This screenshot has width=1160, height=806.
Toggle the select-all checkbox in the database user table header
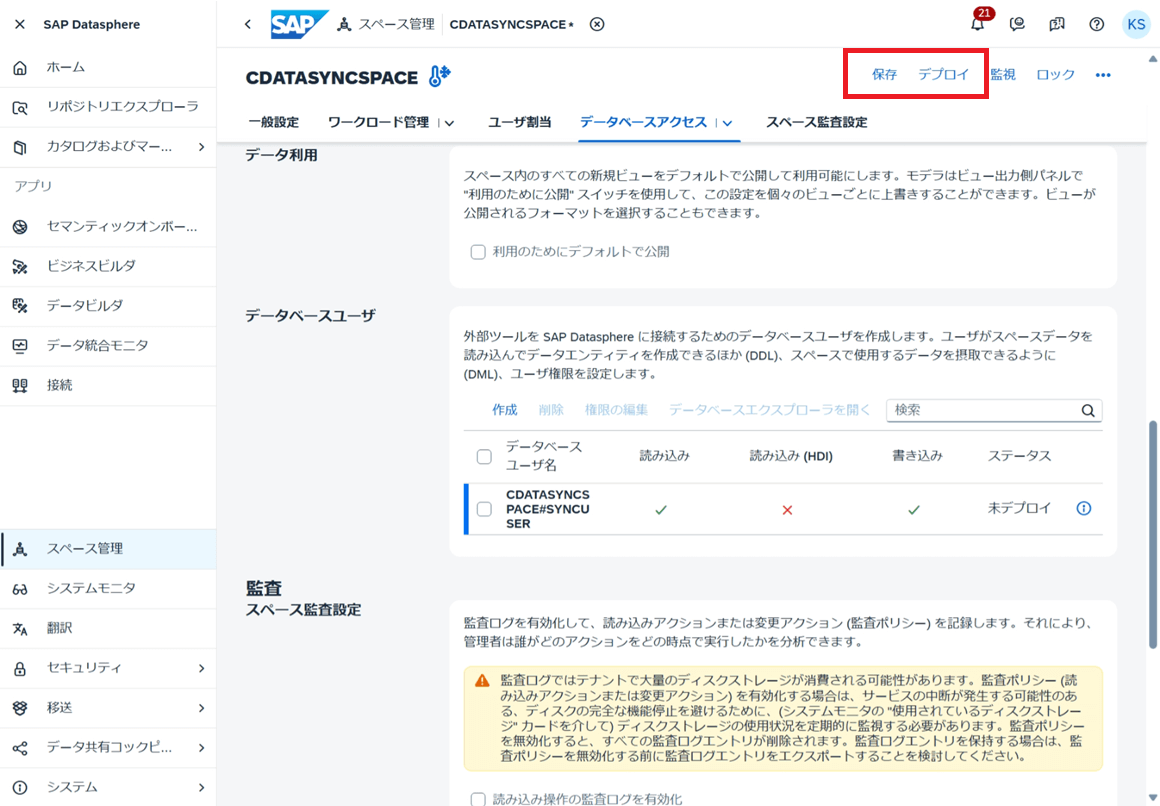(484, 457)
